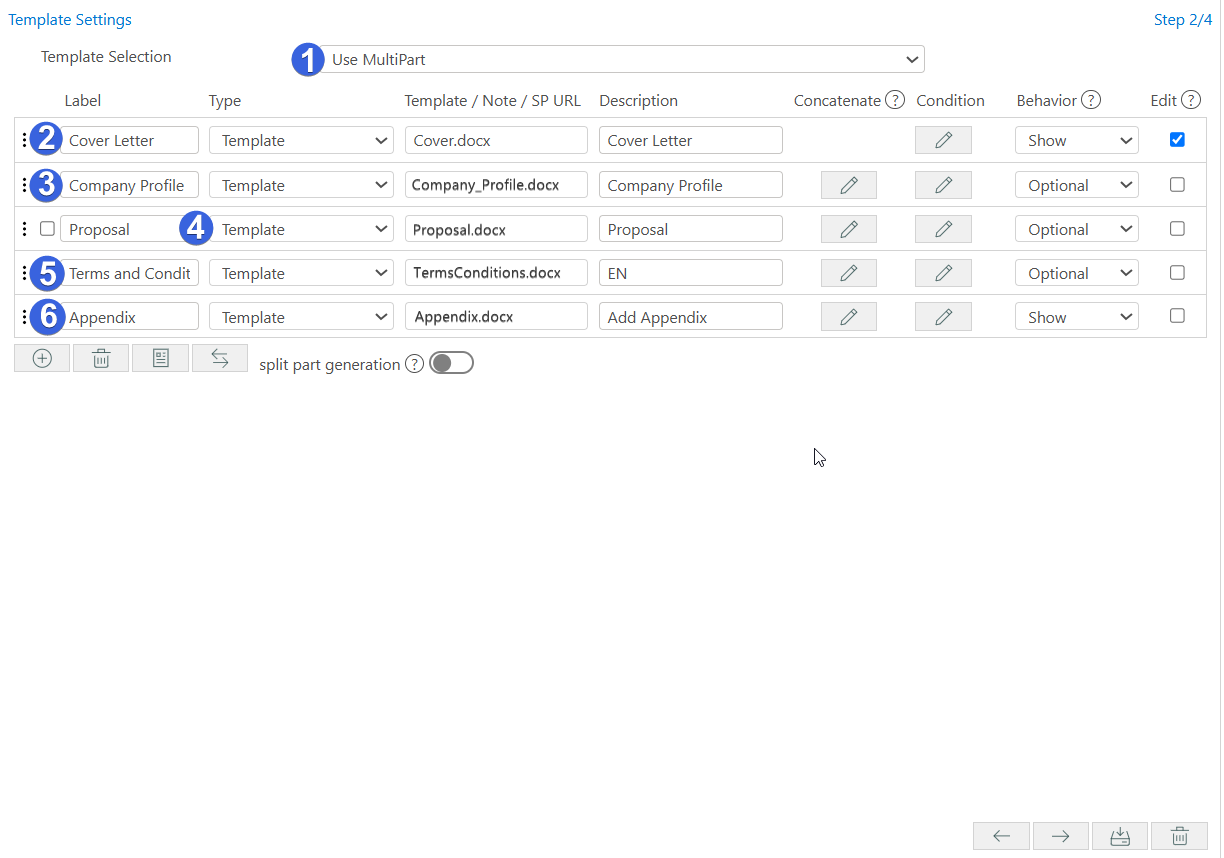Open the Concatenate editor for Company Profile
The image size is (1224, 858).
pos(848,185)
